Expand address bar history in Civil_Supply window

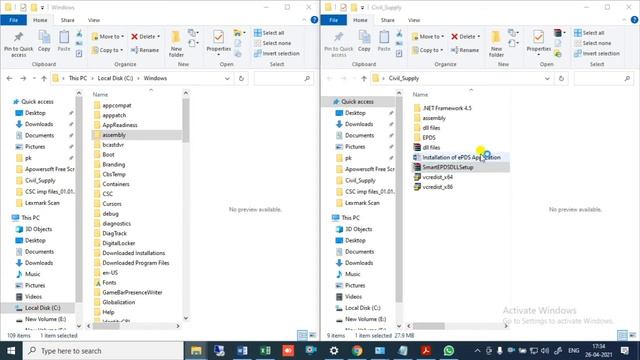pyautogui.click(x=547, y=78)
